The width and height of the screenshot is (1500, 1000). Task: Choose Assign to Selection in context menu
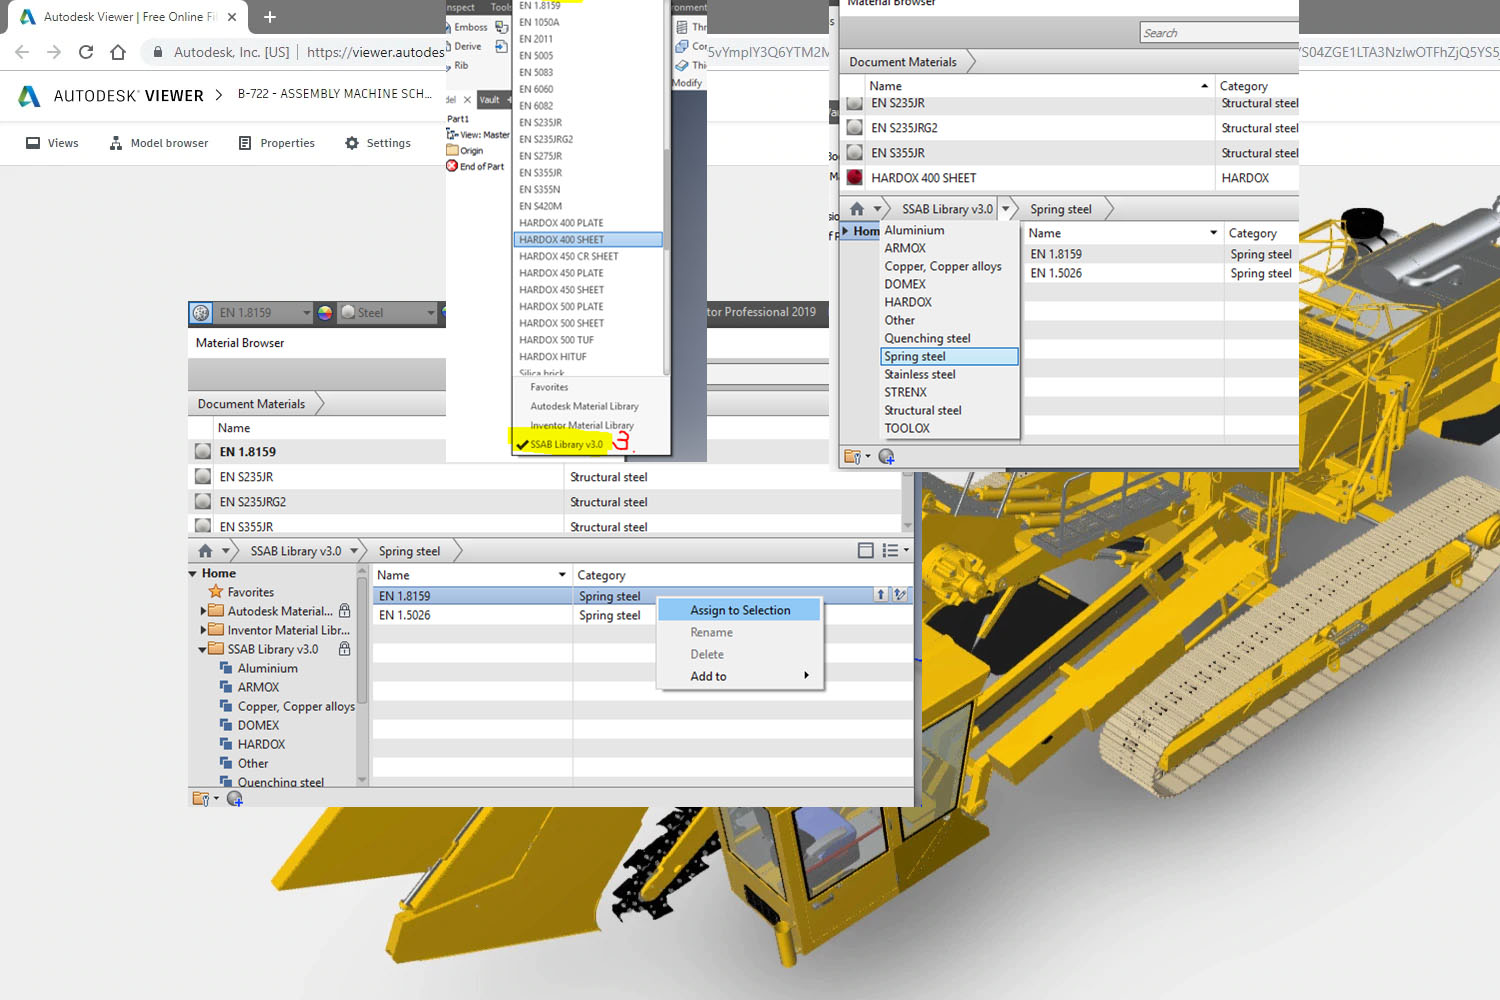pos(740,610)
